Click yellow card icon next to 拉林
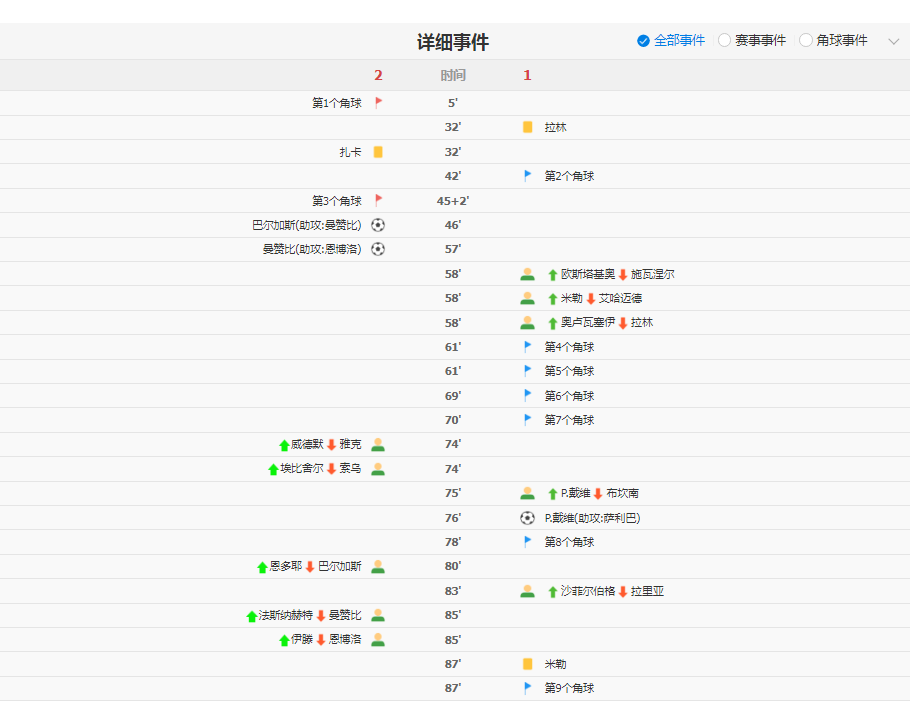This screenshot has height=702, width=910. 528,127
